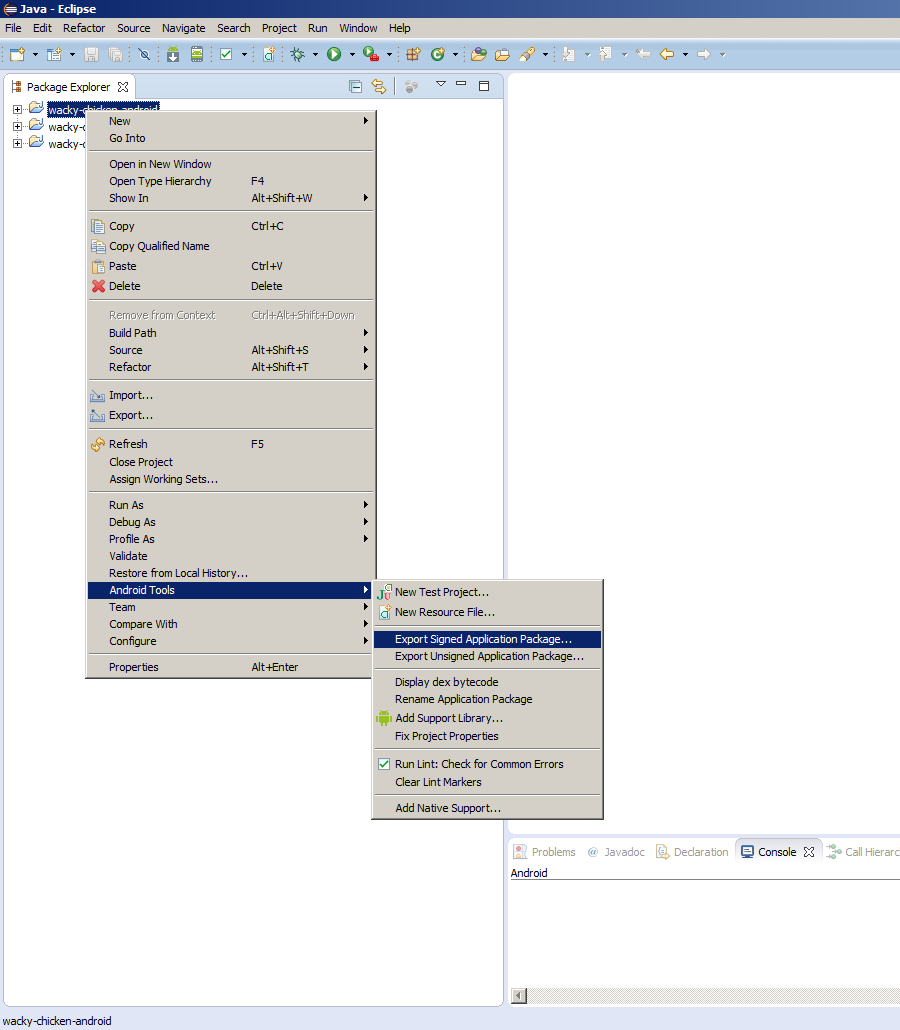Click the Previous Annotation toolbar icon
Viewport: 900px width, 1030px height.
pyautogui.click(x=606, y=55)
